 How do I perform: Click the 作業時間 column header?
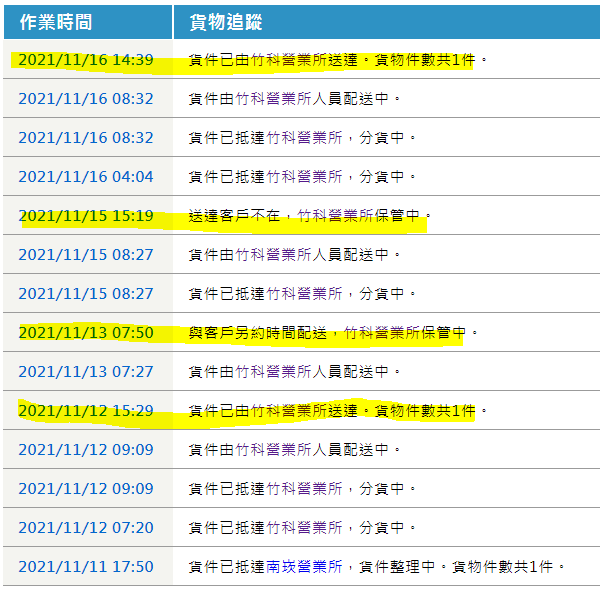click(x=88, y=22)
